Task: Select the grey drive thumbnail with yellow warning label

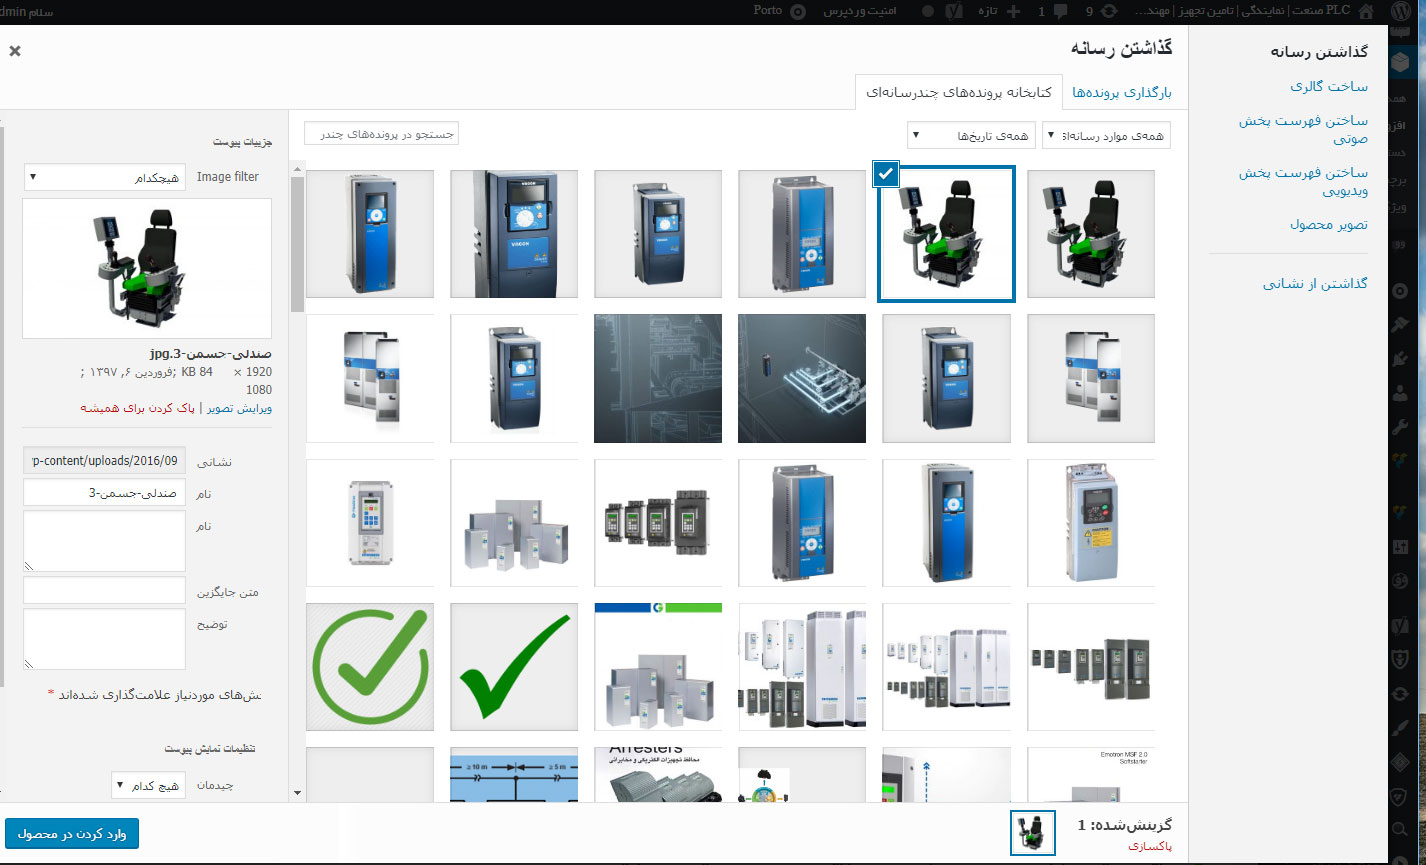Action: point(1091,522)
